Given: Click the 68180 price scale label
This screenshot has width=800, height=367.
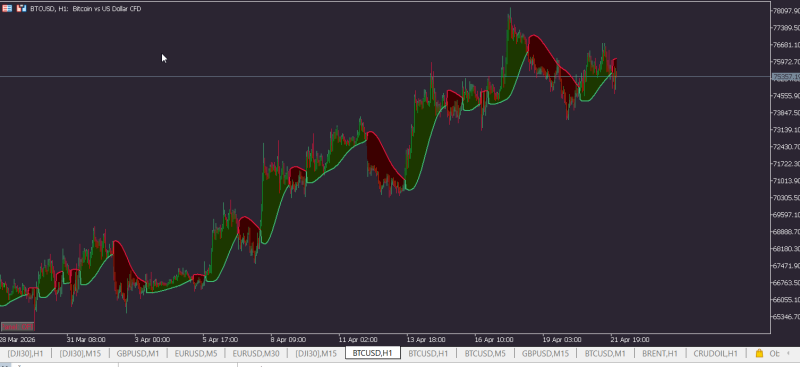Looking at the screenshot, I should tap(786, 249).
